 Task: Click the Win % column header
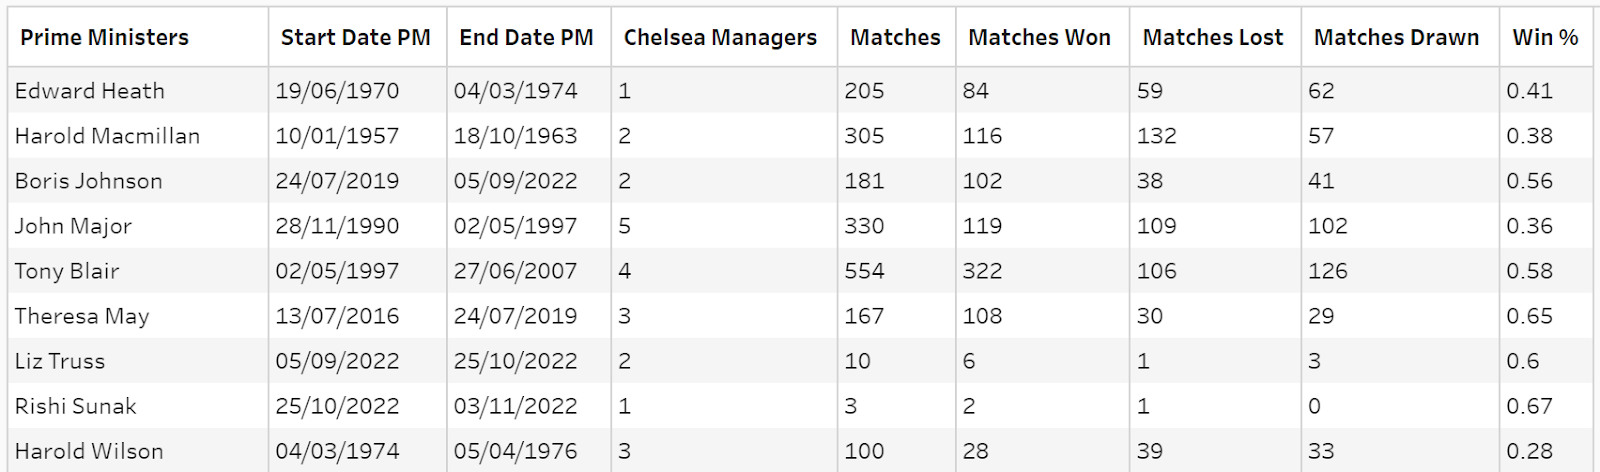(x=1545, y=38)
